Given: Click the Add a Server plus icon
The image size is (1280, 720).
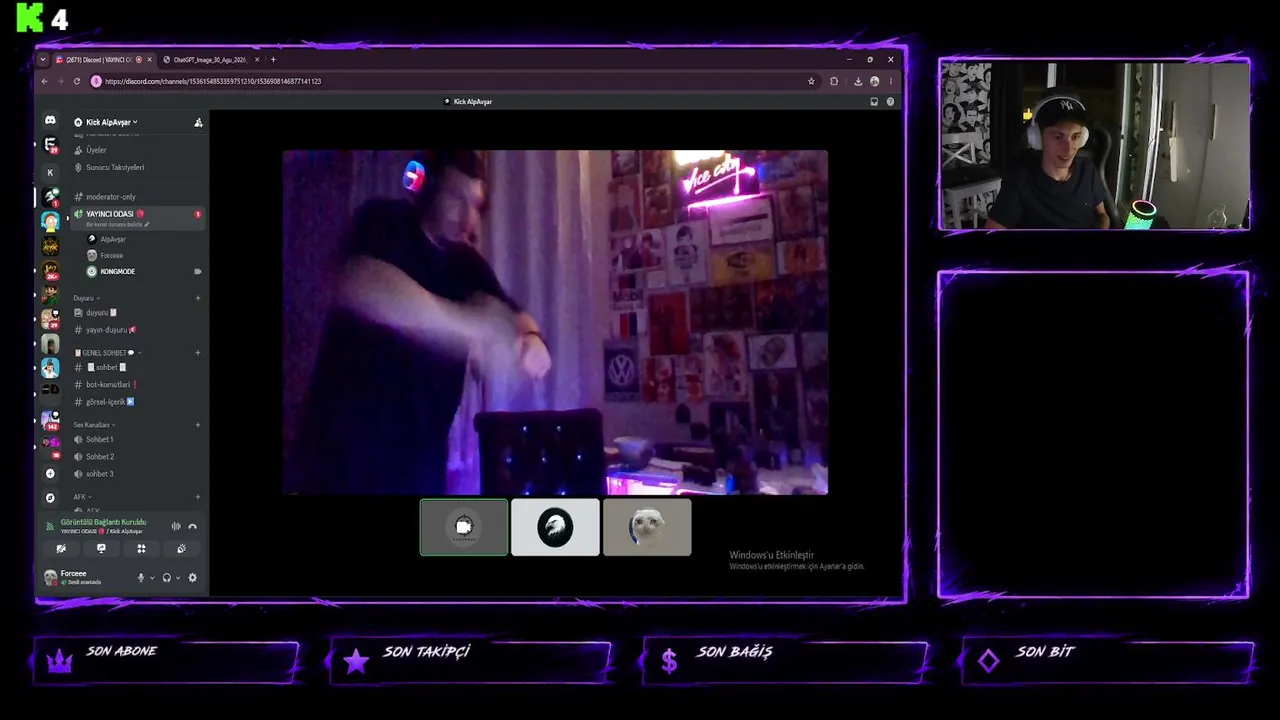Looking at the screenshot, I should 50,473.
